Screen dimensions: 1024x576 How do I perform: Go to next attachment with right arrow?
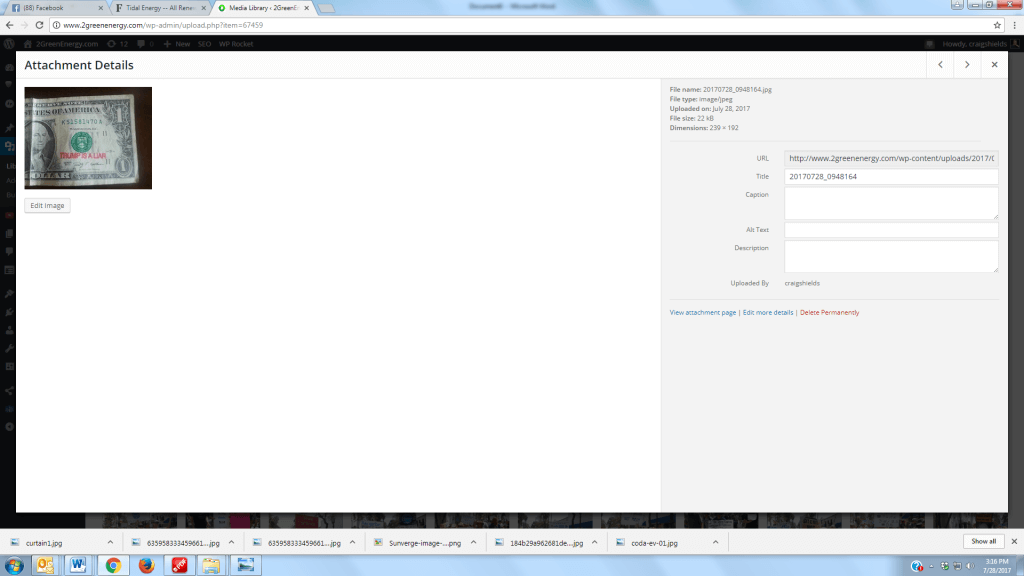point(967,65)
